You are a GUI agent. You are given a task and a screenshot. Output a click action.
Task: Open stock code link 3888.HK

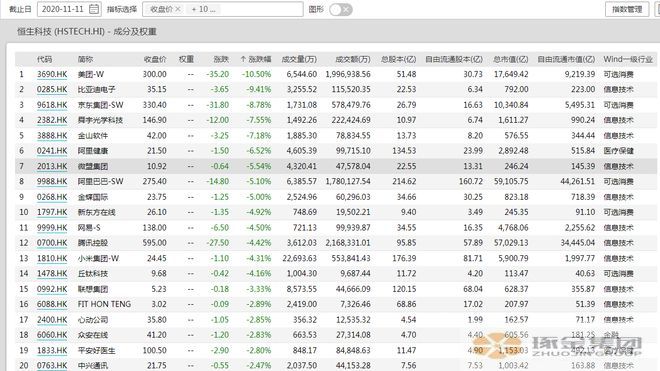click(52, 136)
